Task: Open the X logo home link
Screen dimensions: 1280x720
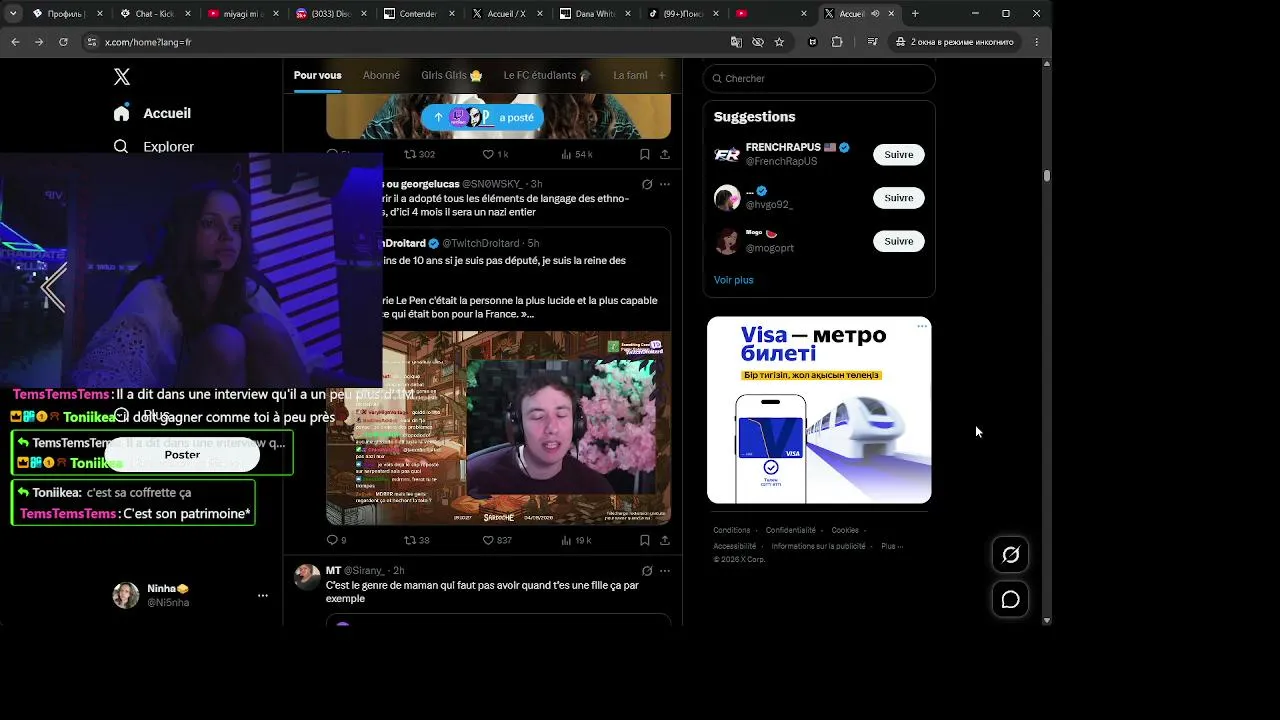Action: 122,77
